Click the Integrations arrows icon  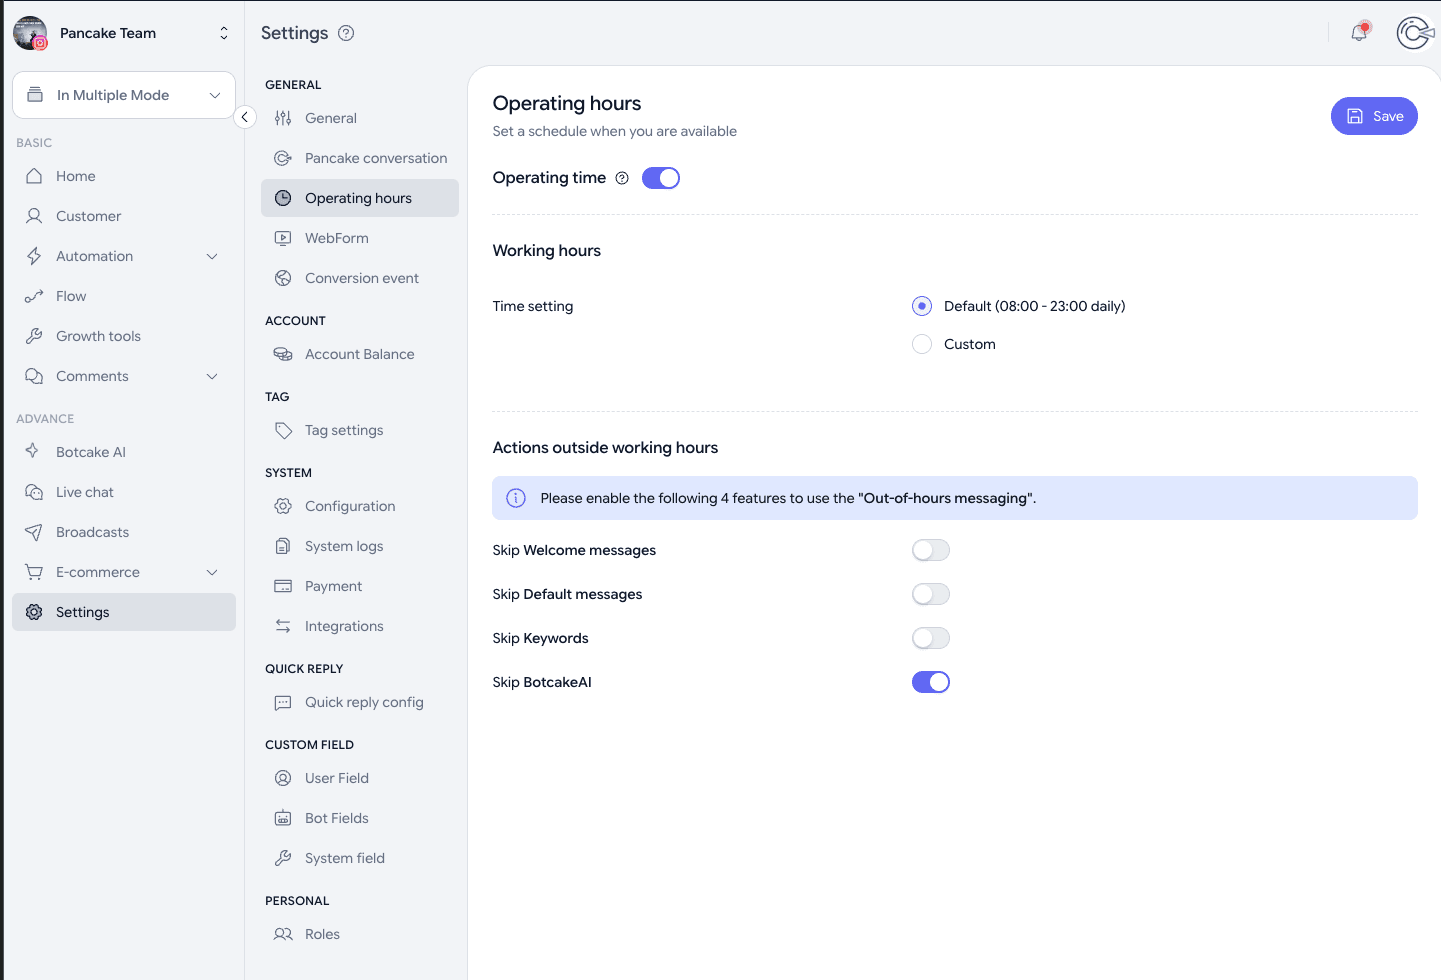[x=283, y=626]
